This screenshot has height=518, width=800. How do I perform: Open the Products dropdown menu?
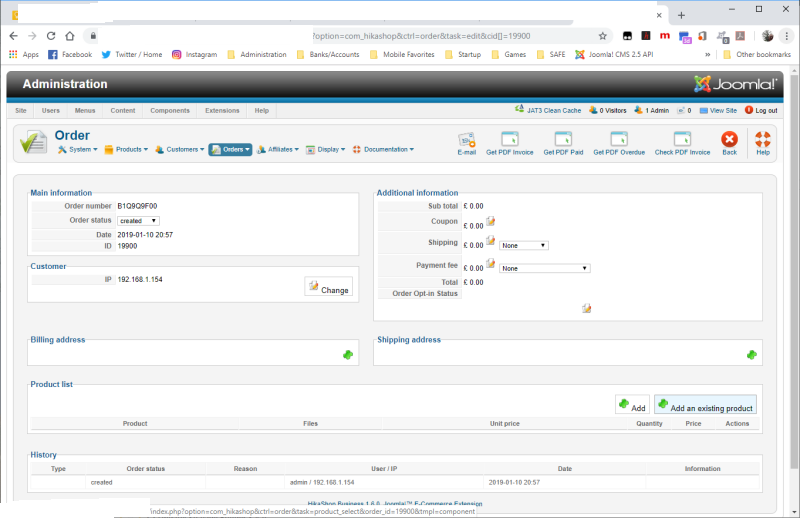[x=126, y=149]
